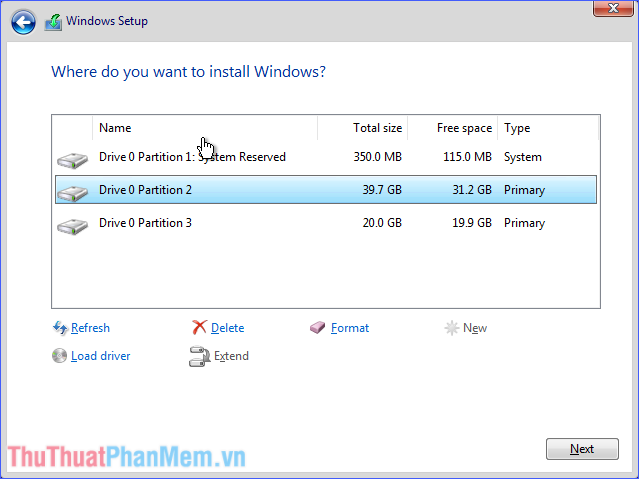The width and height of the screenshot is (639, 479).
Task: Select Drive 0 Partition 1: System Reserved
Action: click(x=326, y=157)
